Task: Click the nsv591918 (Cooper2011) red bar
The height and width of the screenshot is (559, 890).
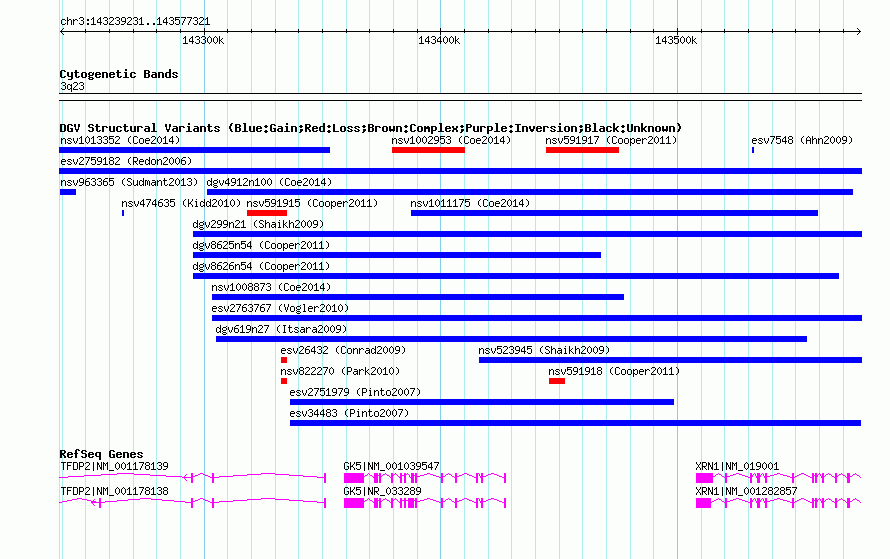Action: point(557,381)
